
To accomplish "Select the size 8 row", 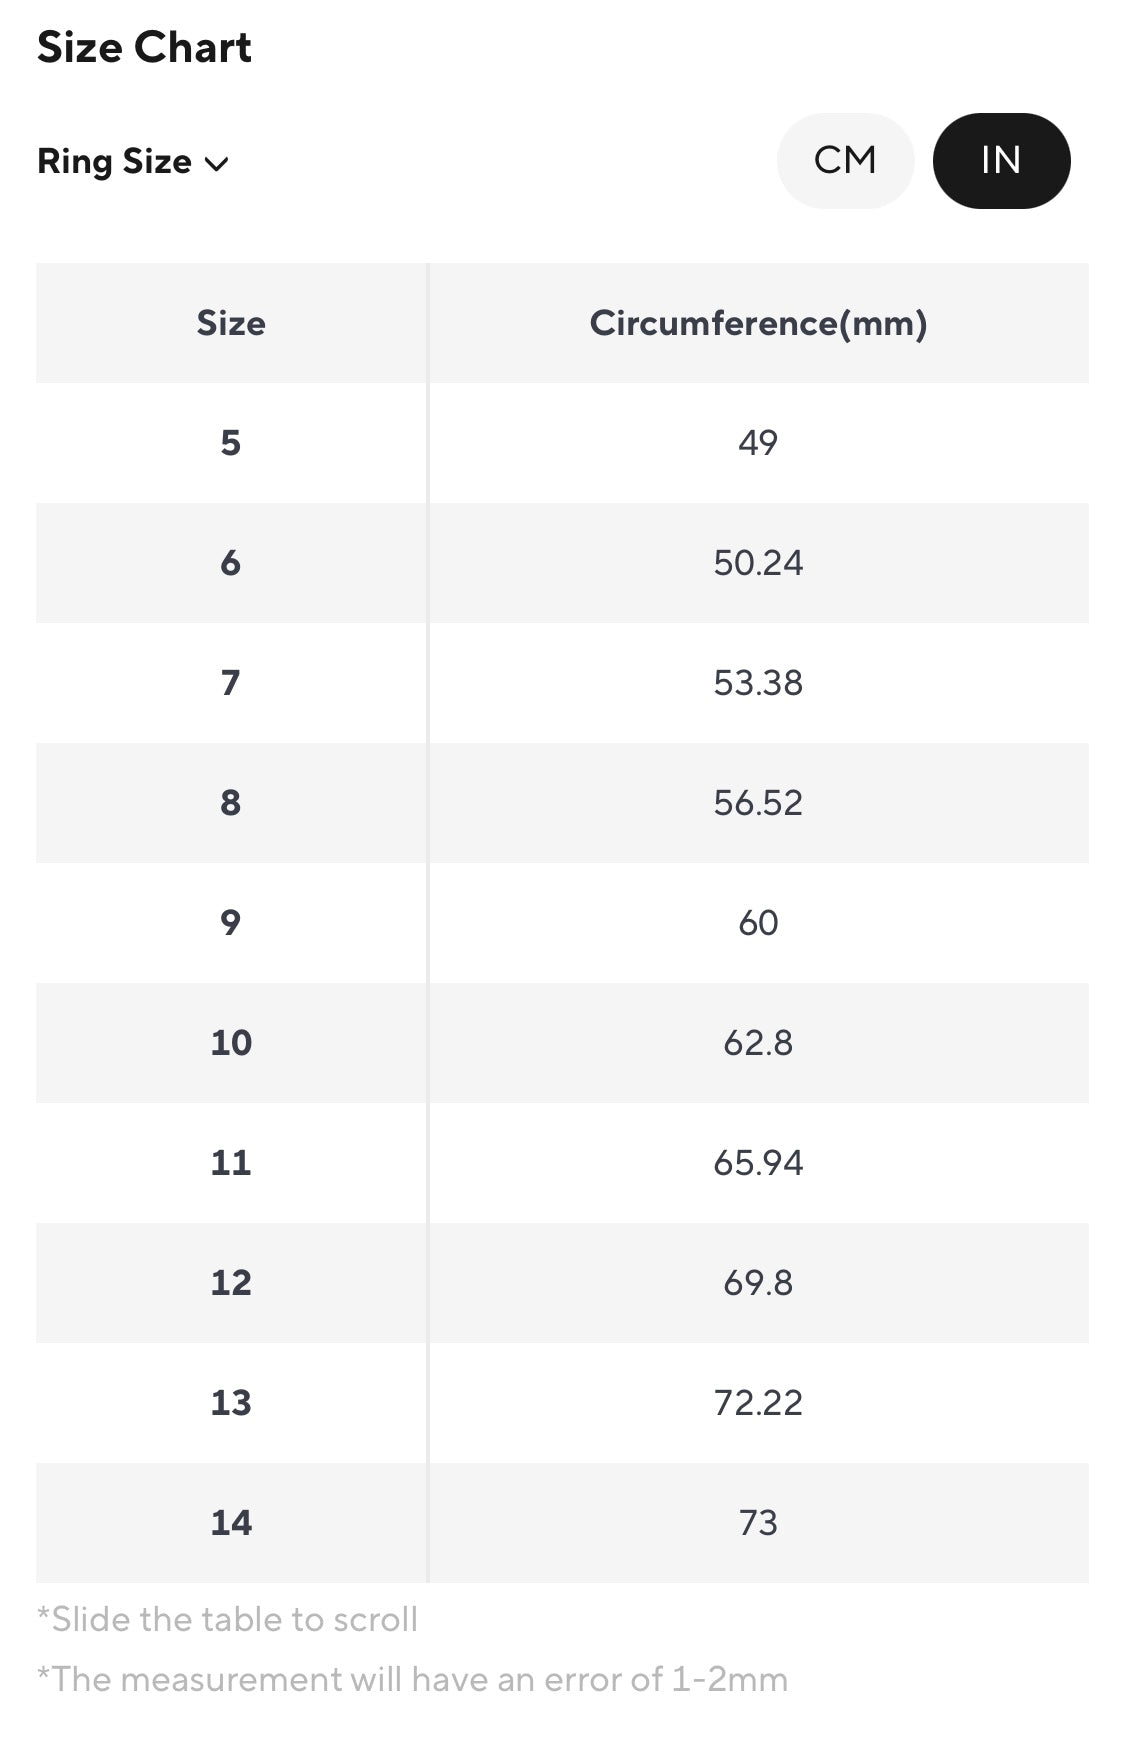I will point(562,803).
